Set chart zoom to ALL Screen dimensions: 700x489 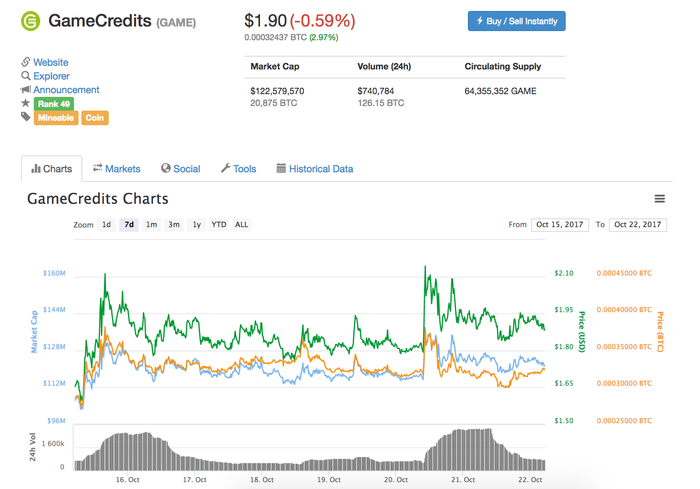[242, 225]
